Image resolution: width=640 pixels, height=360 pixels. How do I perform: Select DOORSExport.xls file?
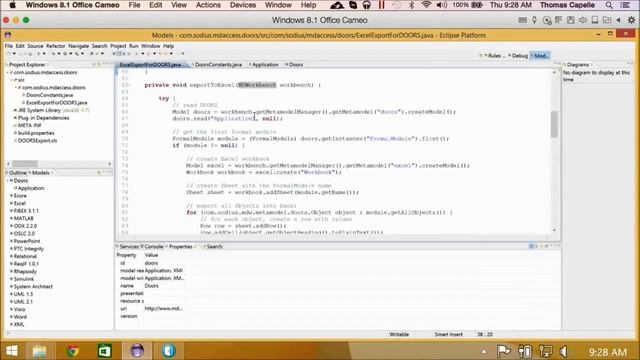[37, 140]
